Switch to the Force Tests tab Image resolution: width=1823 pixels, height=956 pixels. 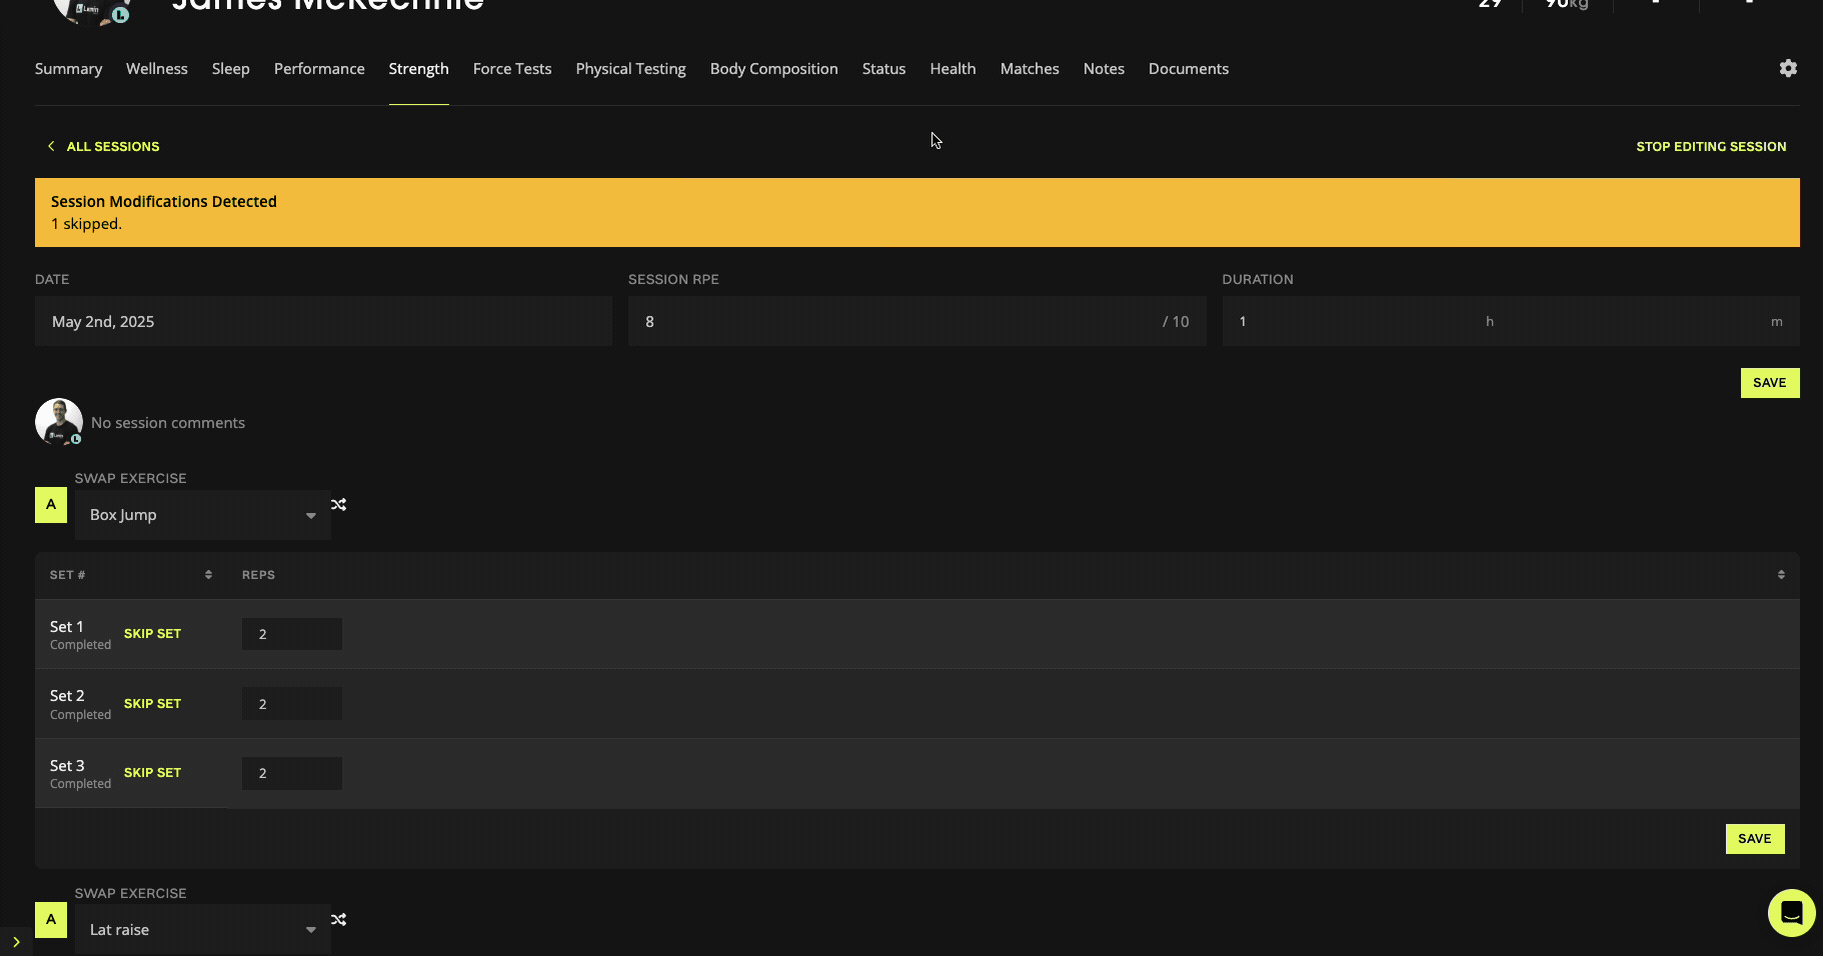click(x=512, y=69)
